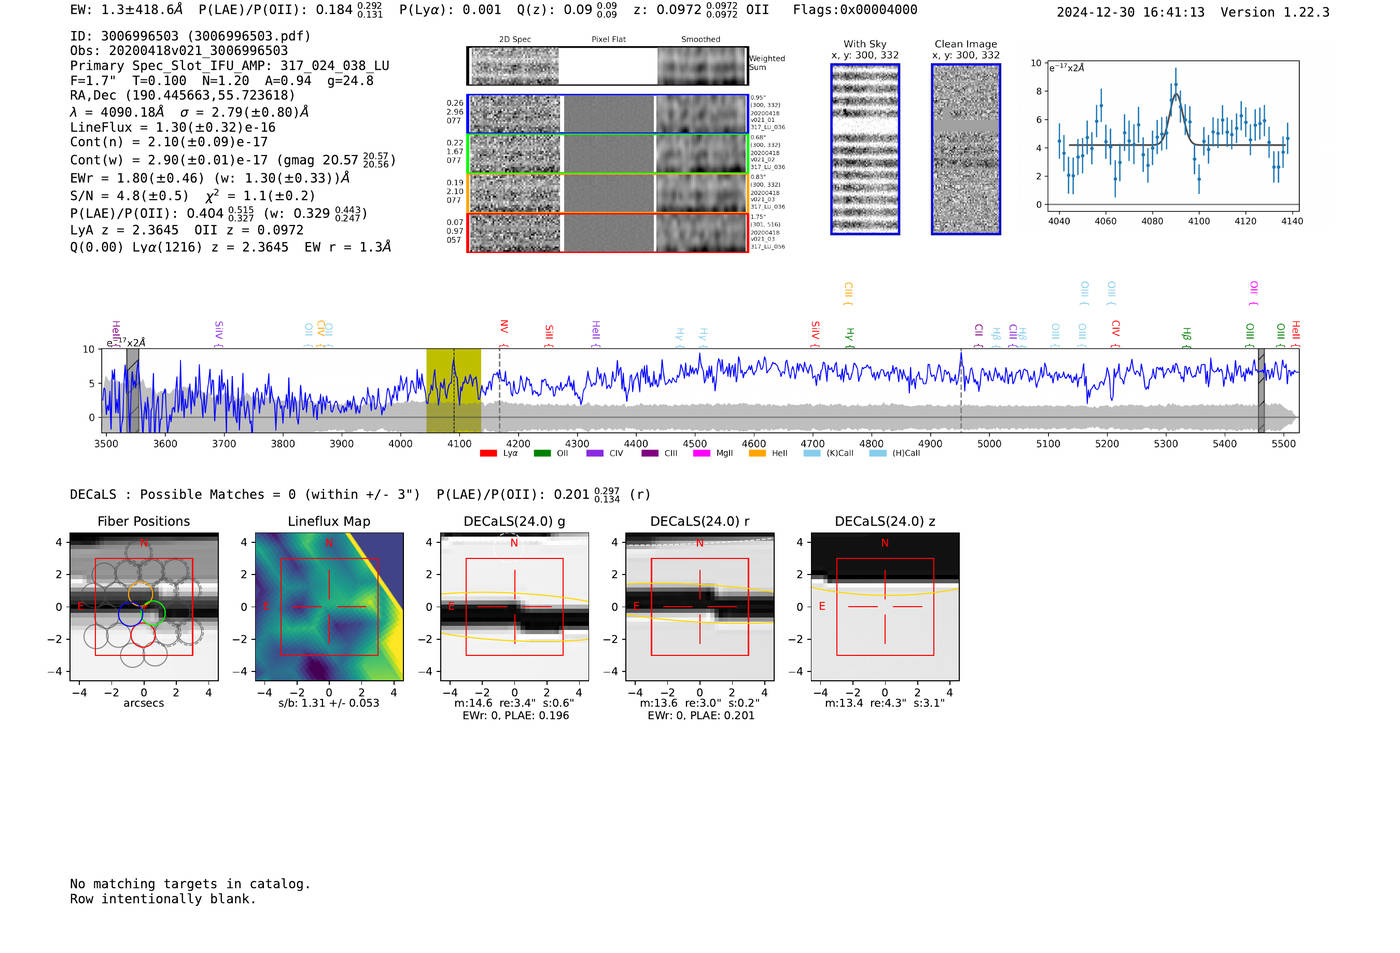Image resolution: width=1400 pixels, height=953 pixels.
Task: Click the CIV purple legend swatch
Action: click(x=595, y=453)
